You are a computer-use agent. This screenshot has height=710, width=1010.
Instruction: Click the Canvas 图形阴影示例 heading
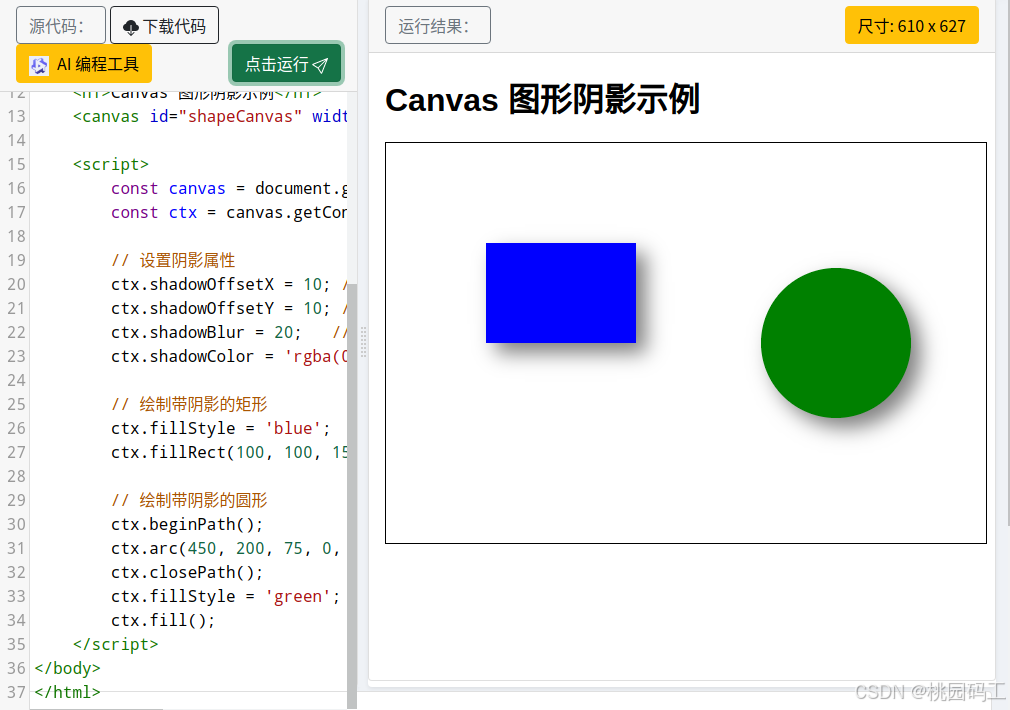pos(542,100)
